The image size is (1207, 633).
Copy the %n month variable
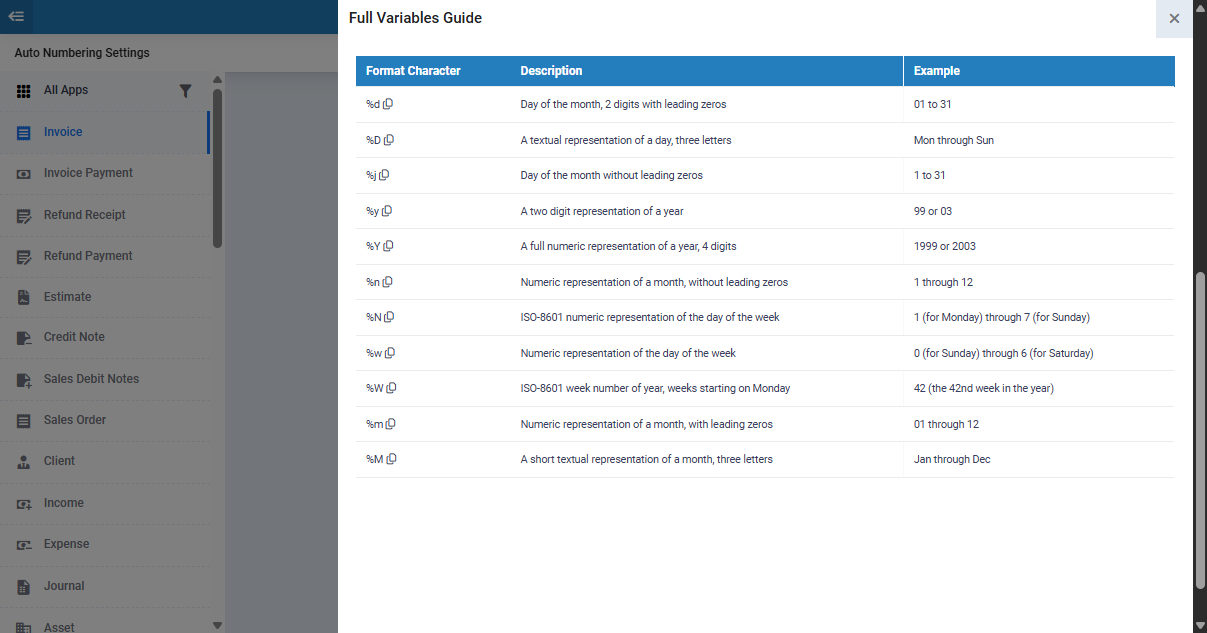click(388, 282)
